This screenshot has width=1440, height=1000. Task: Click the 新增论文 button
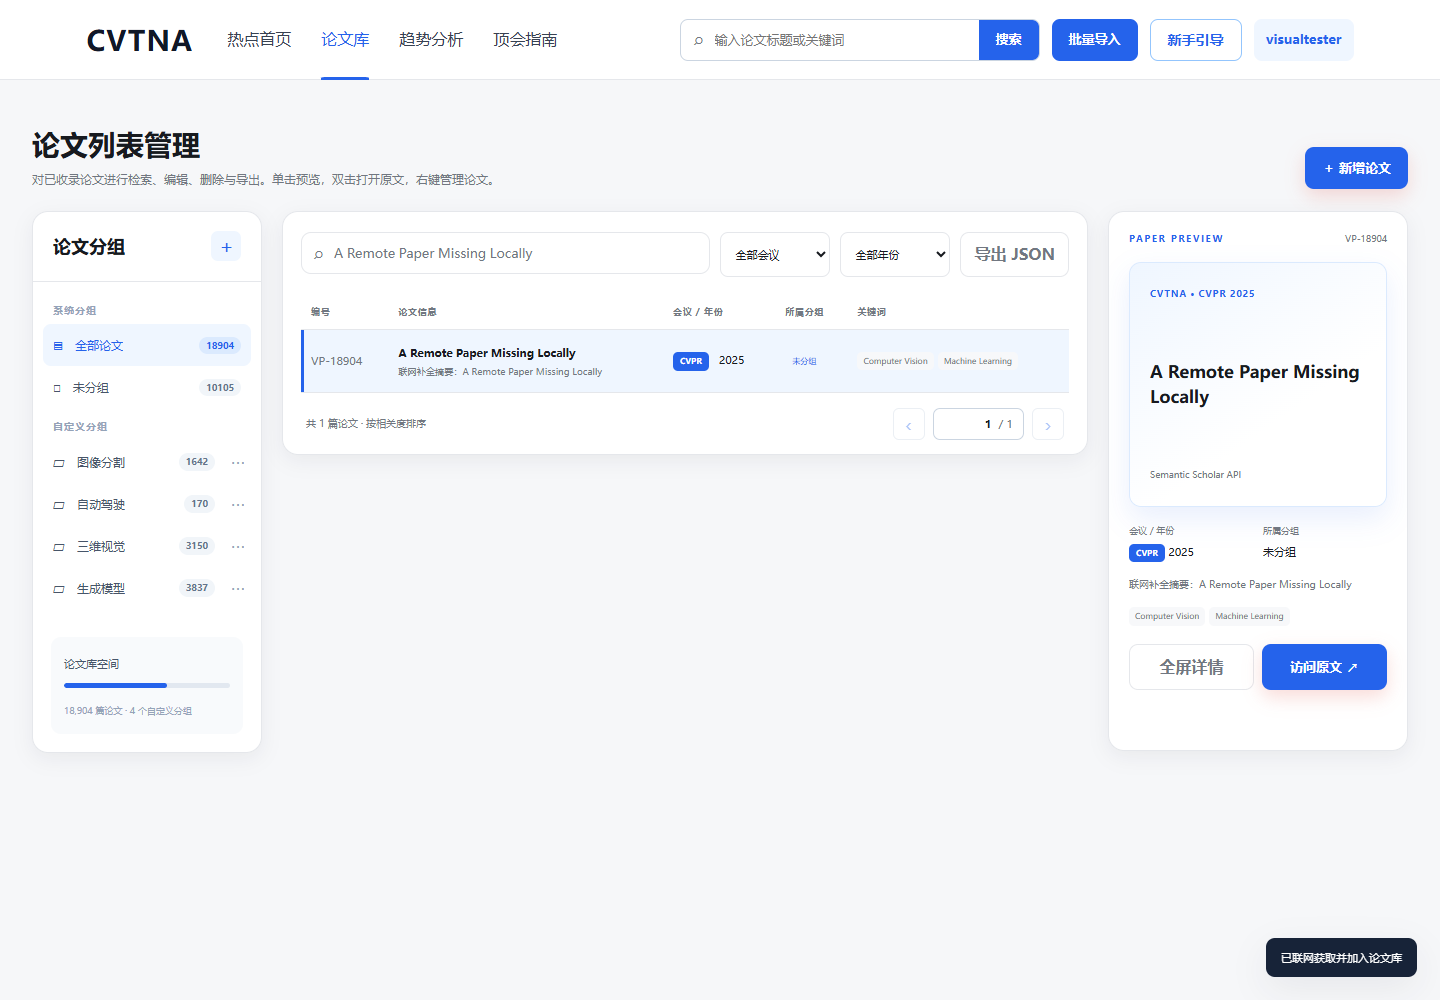click(1356, 168)
